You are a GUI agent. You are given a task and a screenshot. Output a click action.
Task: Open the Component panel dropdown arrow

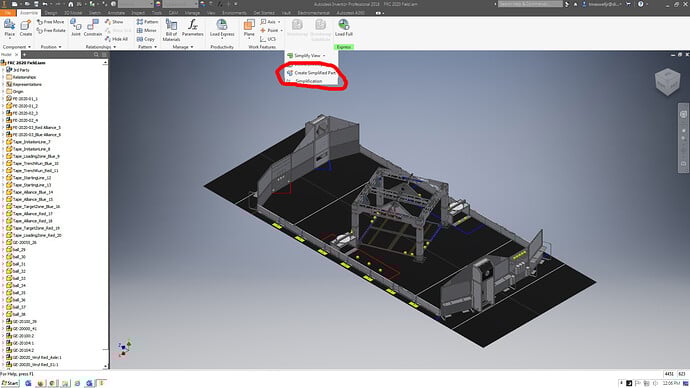29,47
